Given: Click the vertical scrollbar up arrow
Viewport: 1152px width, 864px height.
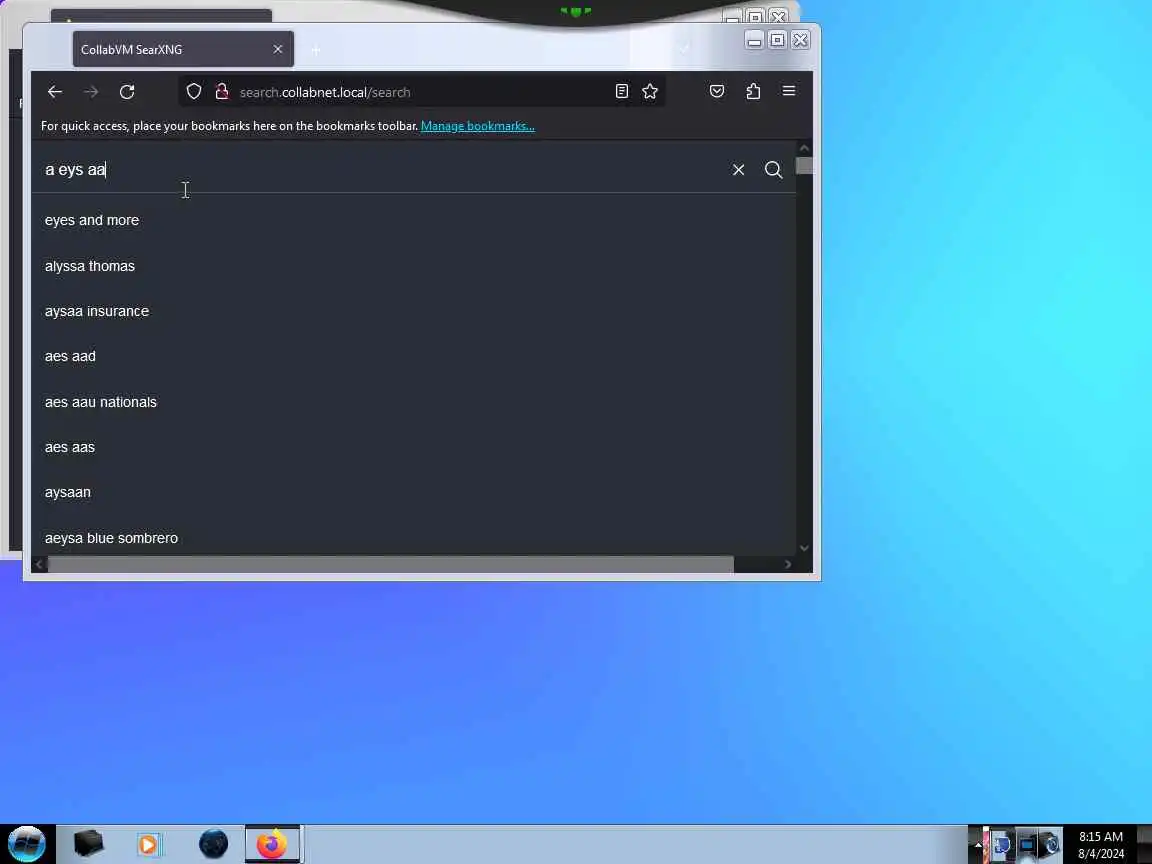Looking at the screenshot, I should [804, 148].
